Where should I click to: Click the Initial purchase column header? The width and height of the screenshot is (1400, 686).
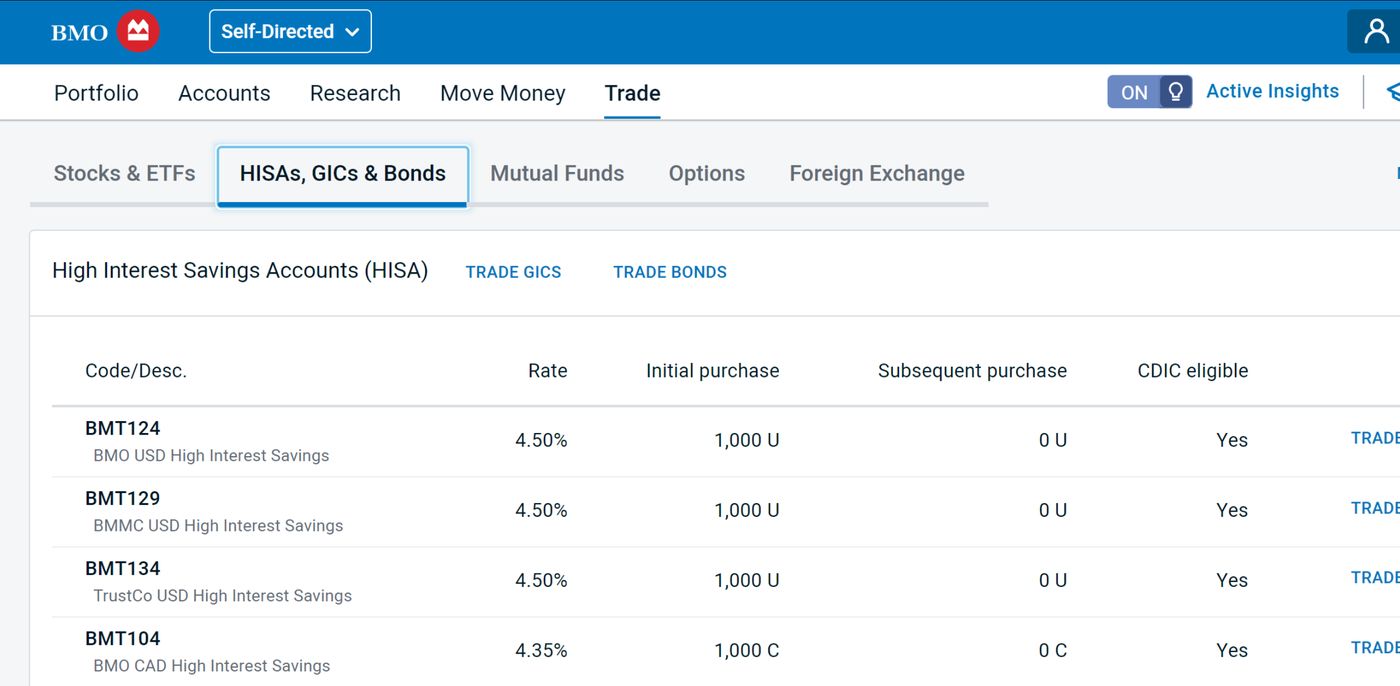point(713,371)
